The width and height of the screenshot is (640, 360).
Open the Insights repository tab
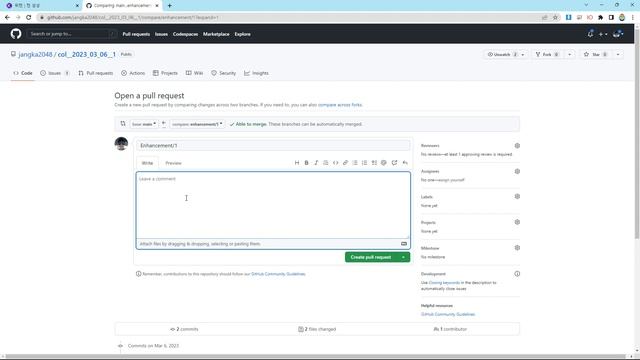click(256, 73)
